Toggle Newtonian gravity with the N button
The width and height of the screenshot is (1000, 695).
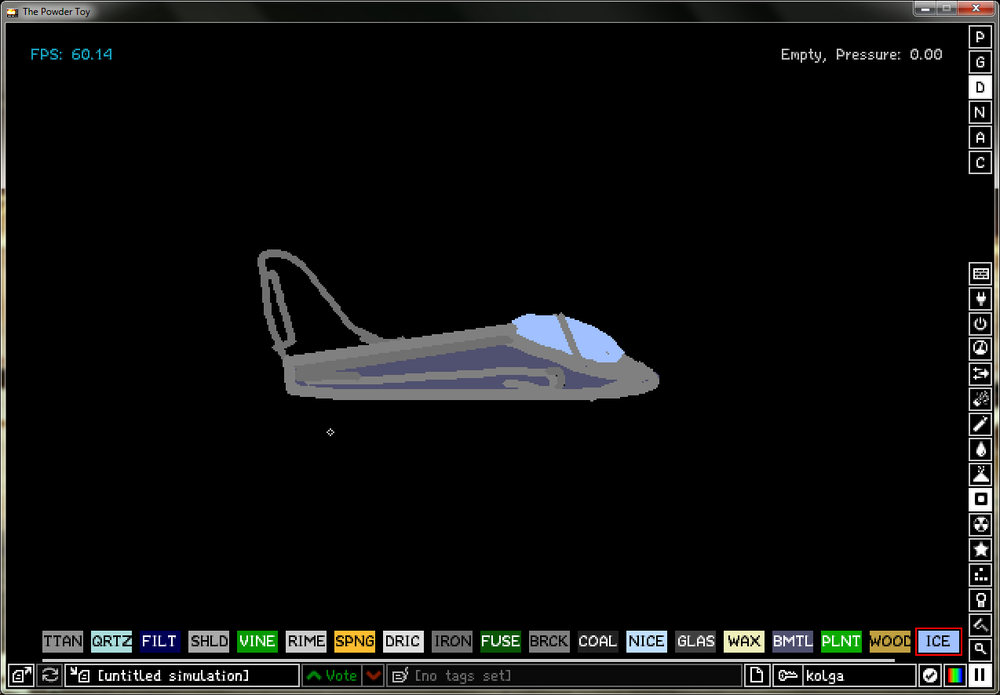click(980, 112)
